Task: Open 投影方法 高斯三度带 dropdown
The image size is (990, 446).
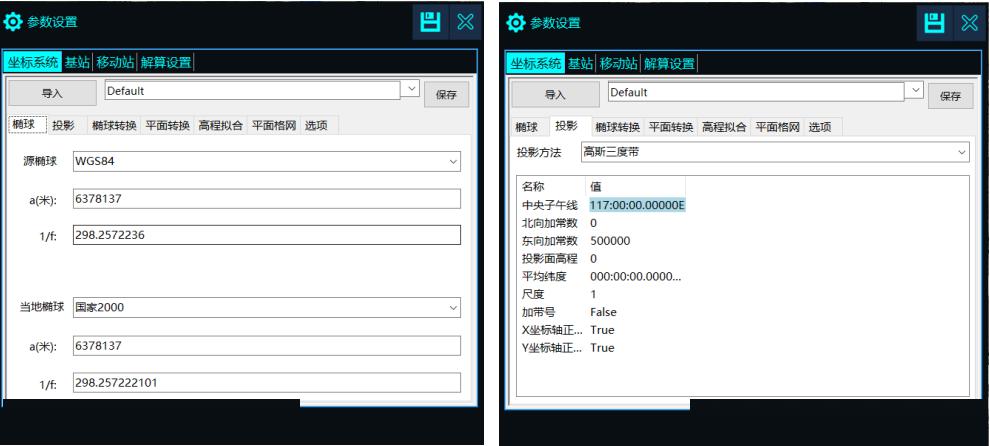Action: 775,152
